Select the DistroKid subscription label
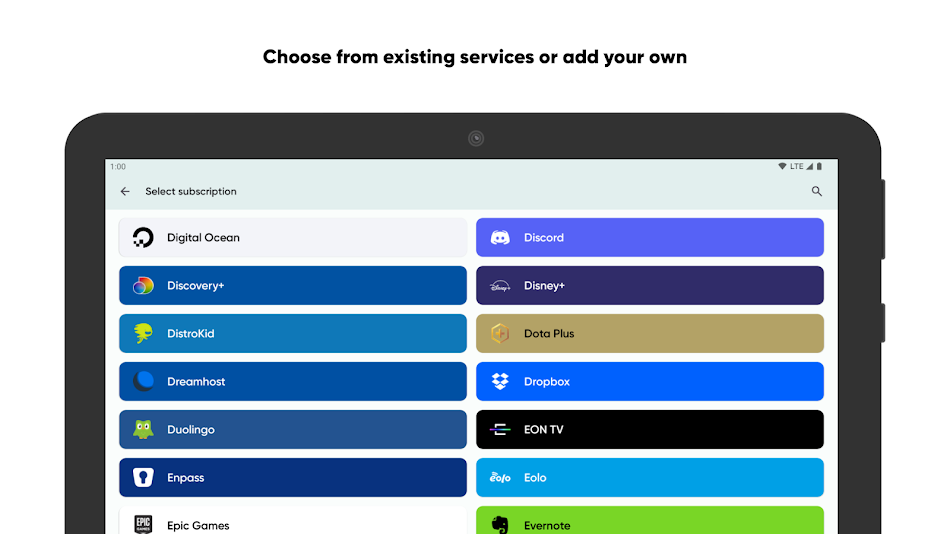The width and height of the screenshot is (950, 534). (191, 333)
